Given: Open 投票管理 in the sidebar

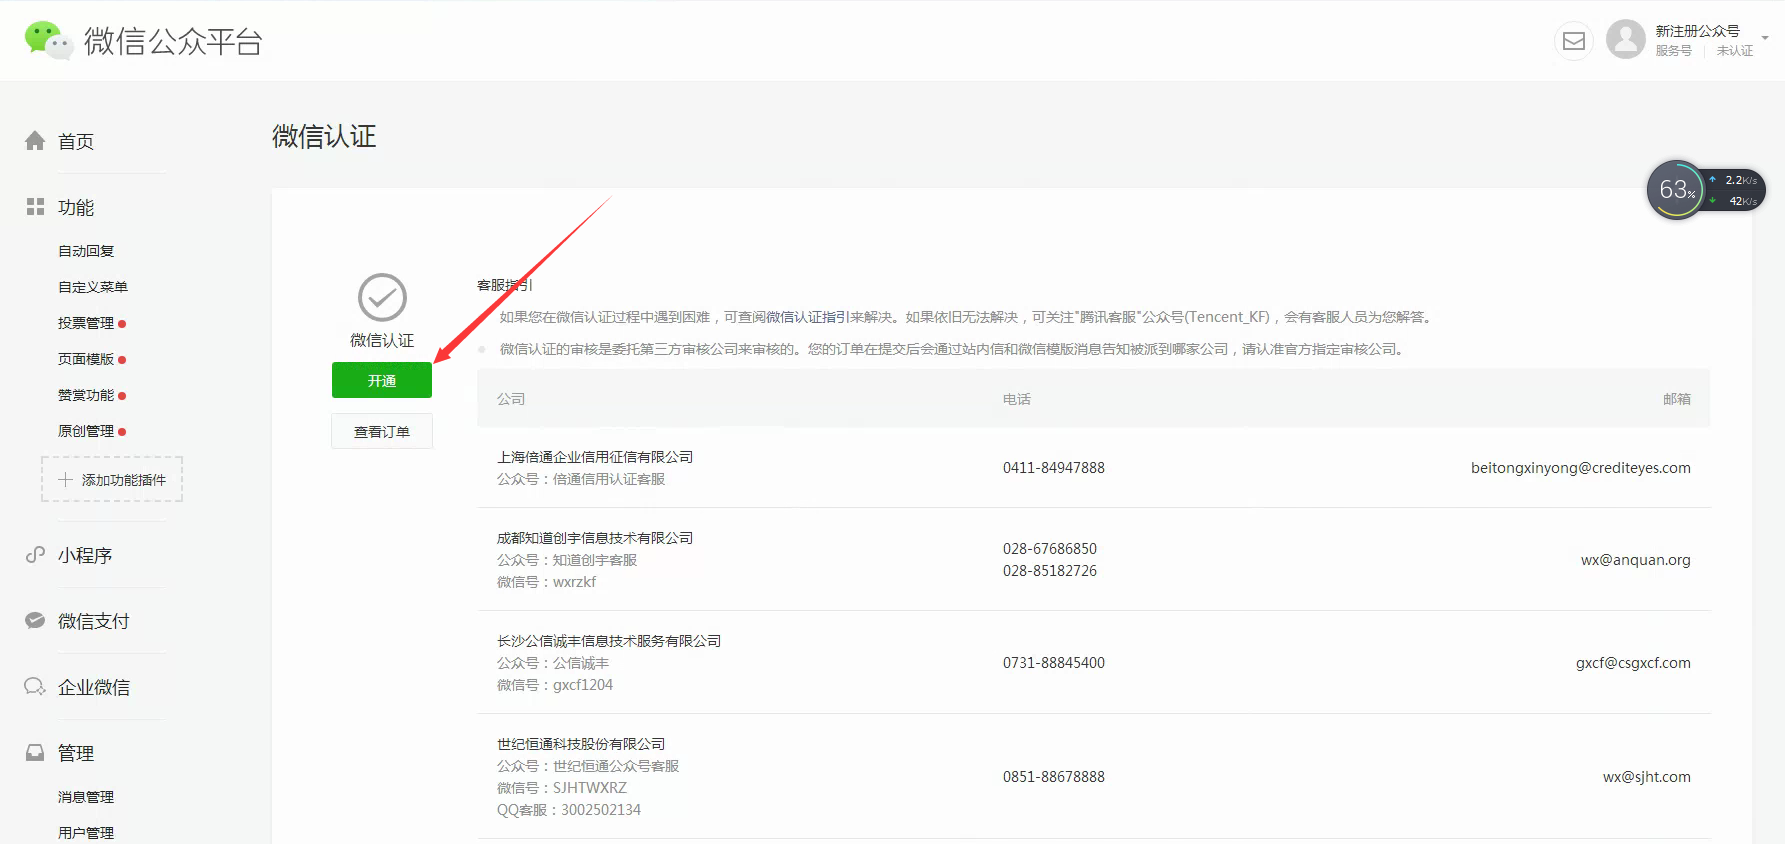Looking at the screenshot, I should 86,323.
